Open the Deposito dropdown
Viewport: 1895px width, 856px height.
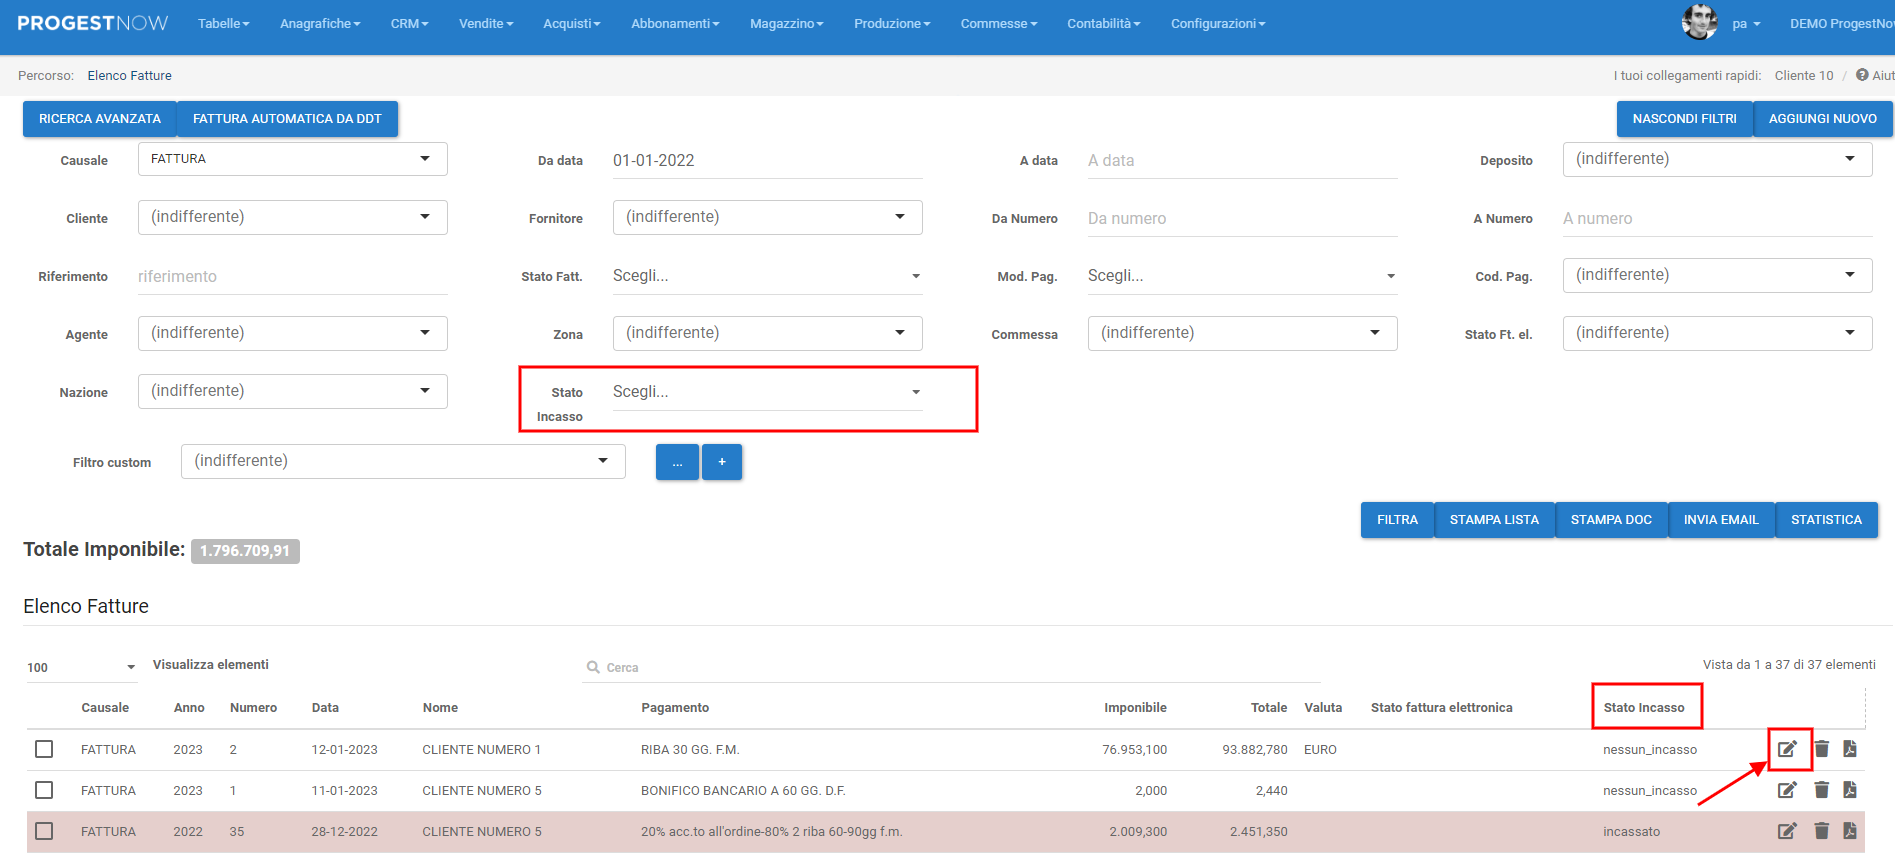tap(1716, 159)
